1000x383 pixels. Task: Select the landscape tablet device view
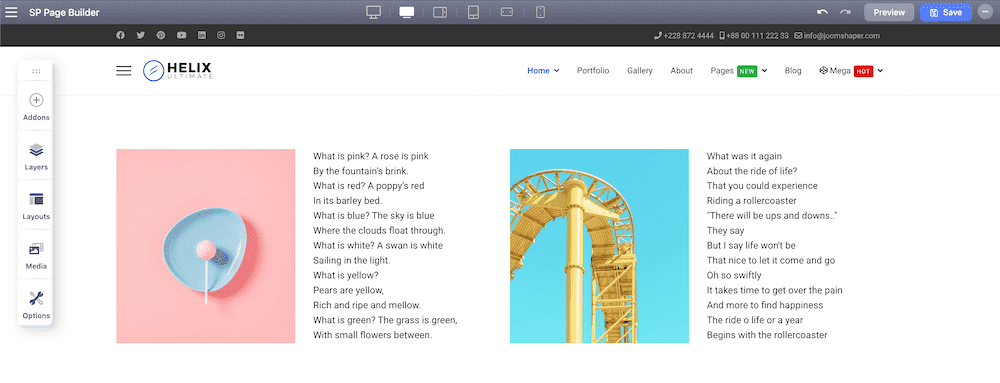click(x=440, y=12)
